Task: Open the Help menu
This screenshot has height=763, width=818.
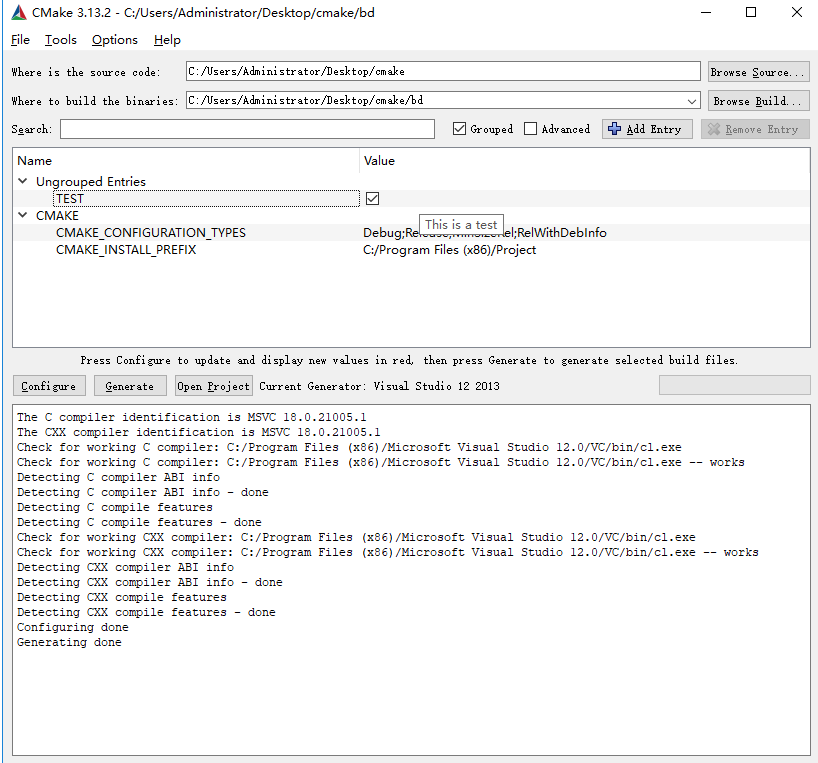Action: pos(167,40)
